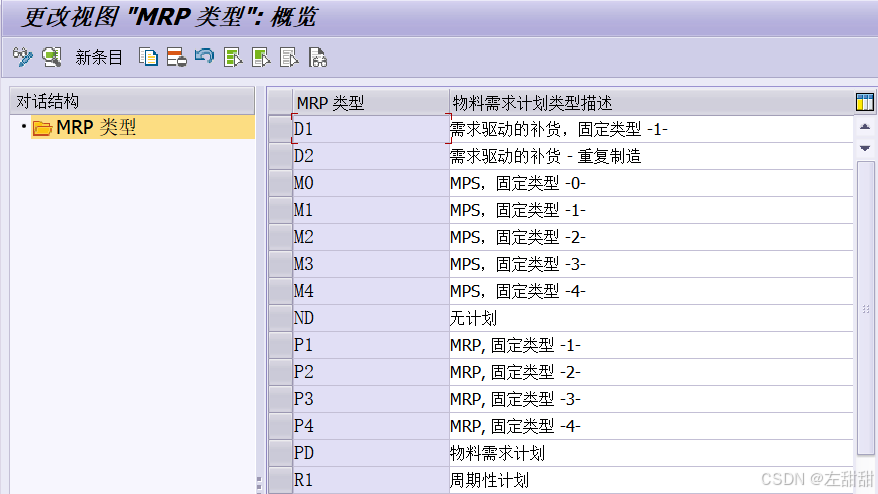Click the P4 MRP type cell
The width and height of the screenshot is (878, 494).
point(371,426)
